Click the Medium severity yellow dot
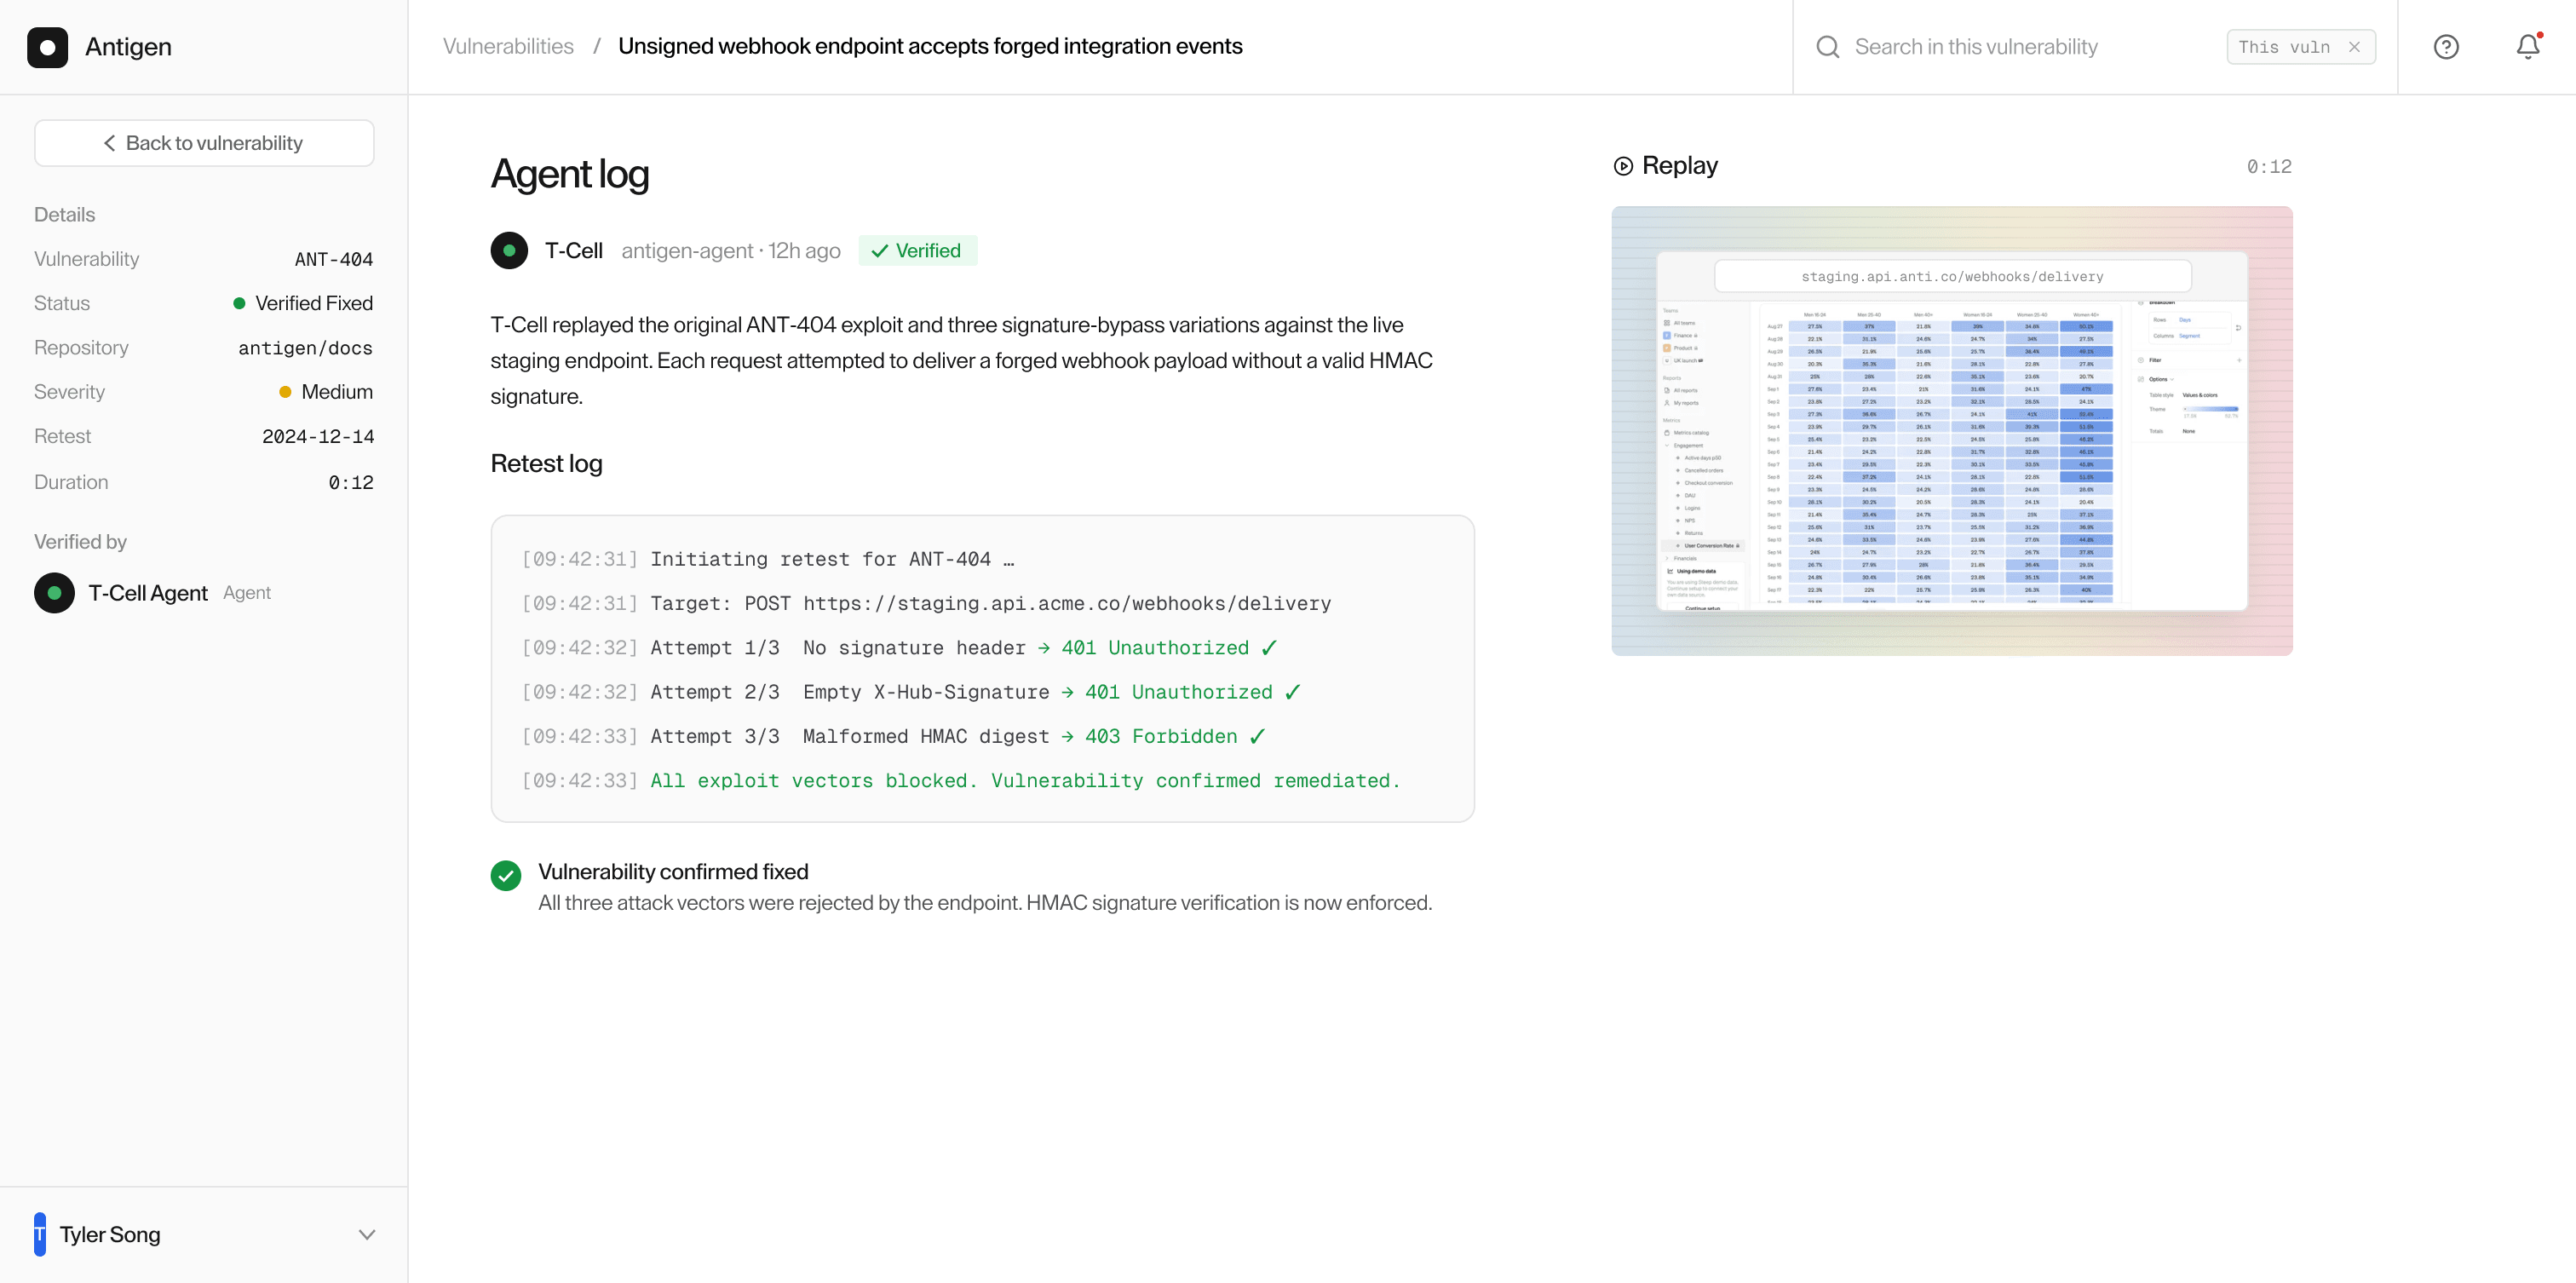Image resolution: width=2576 pixels, height=1283 pixels. [x=285, y=392]
